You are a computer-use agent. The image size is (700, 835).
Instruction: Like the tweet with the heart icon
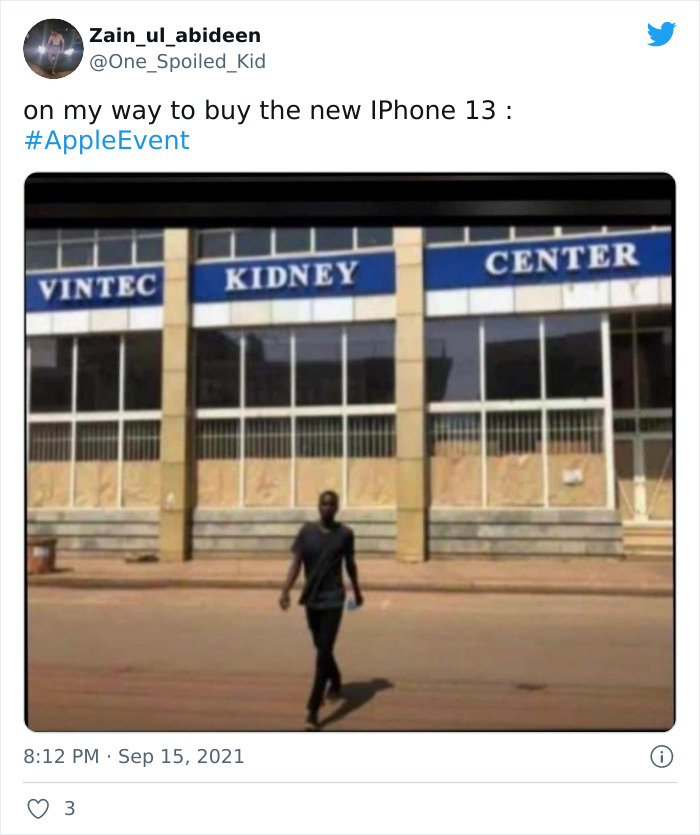click(38, 808)
